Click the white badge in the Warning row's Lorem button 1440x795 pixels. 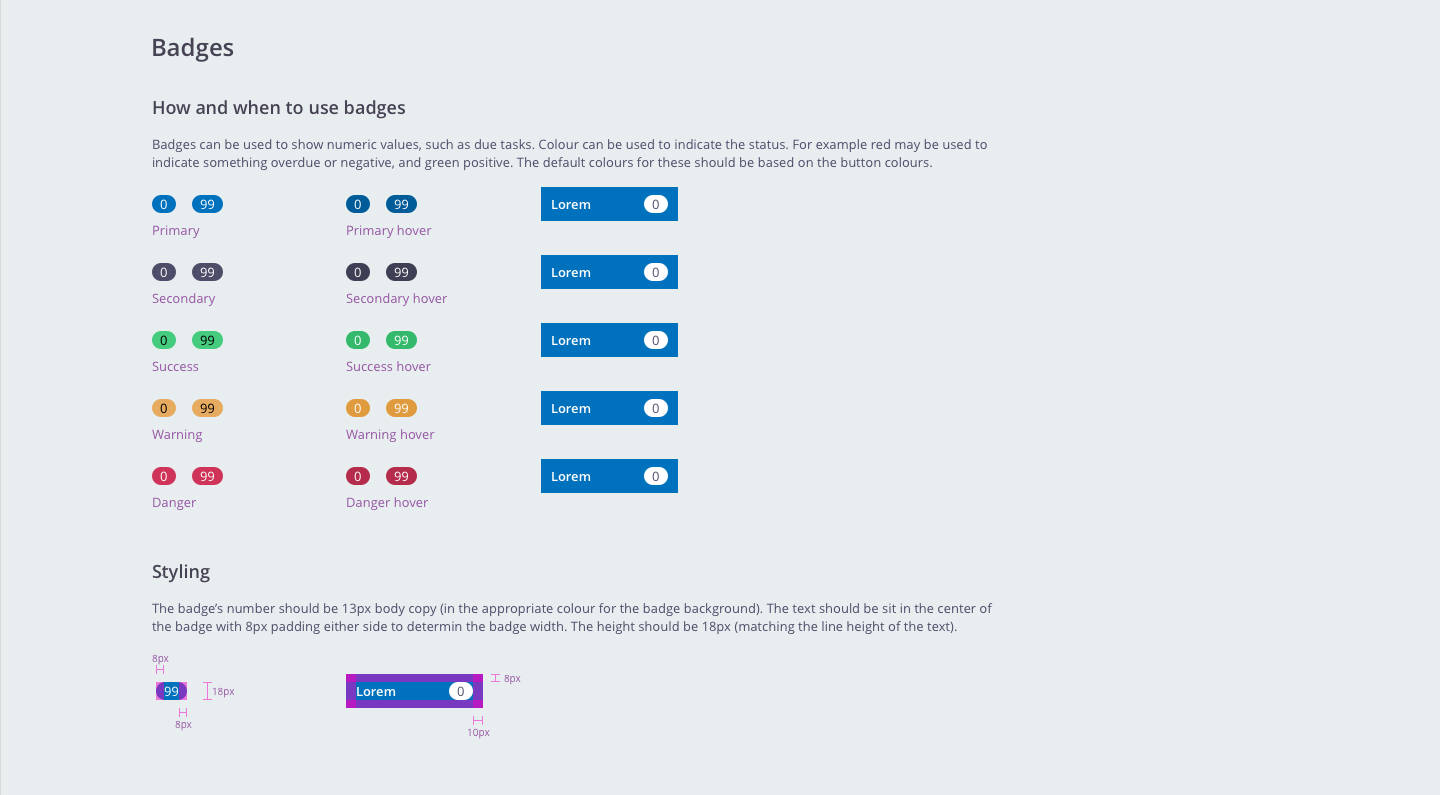tap(656, 408)
